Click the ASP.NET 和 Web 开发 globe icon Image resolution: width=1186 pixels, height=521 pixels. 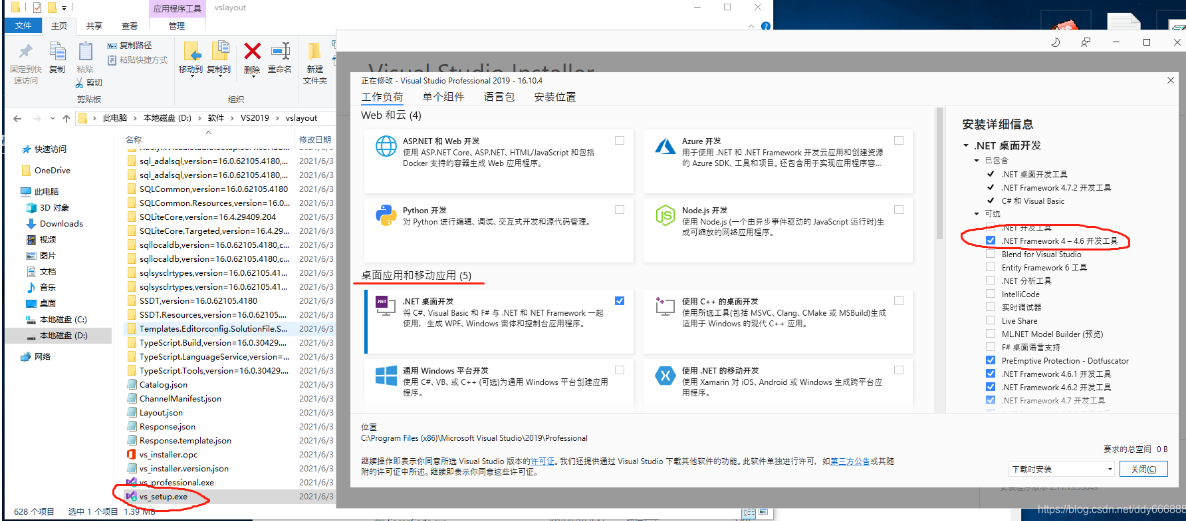coord(387,145)
